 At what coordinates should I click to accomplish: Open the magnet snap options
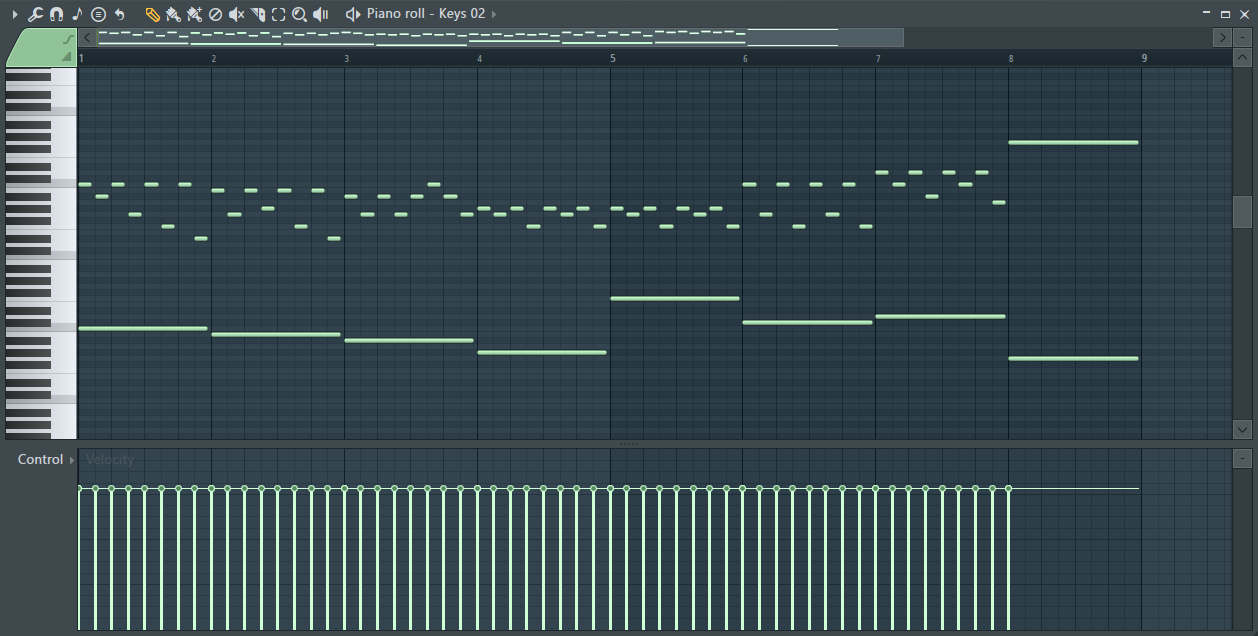(56, 14)
